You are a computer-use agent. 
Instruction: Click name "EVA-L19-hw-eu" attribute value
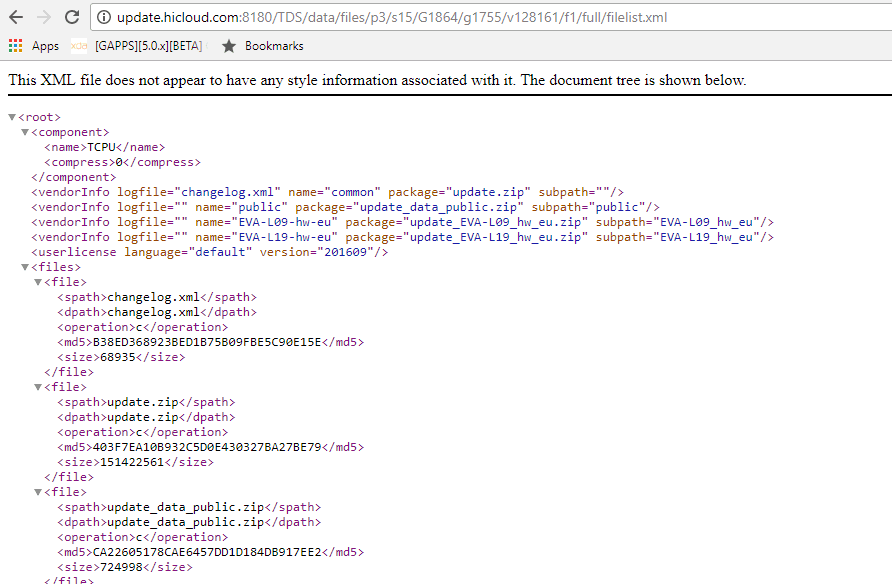pyautogui.click(x=284, y=237)
